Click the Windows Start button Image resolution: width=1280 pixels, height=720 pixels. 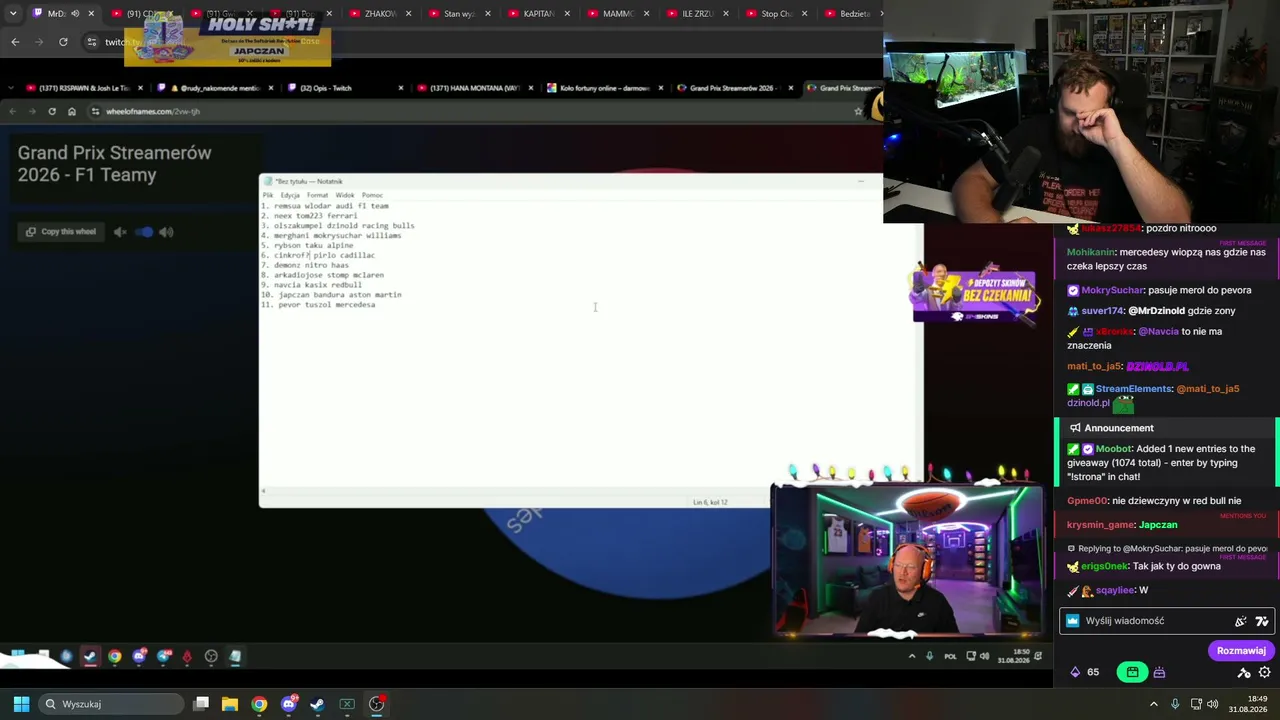click(x=21, y=704)
